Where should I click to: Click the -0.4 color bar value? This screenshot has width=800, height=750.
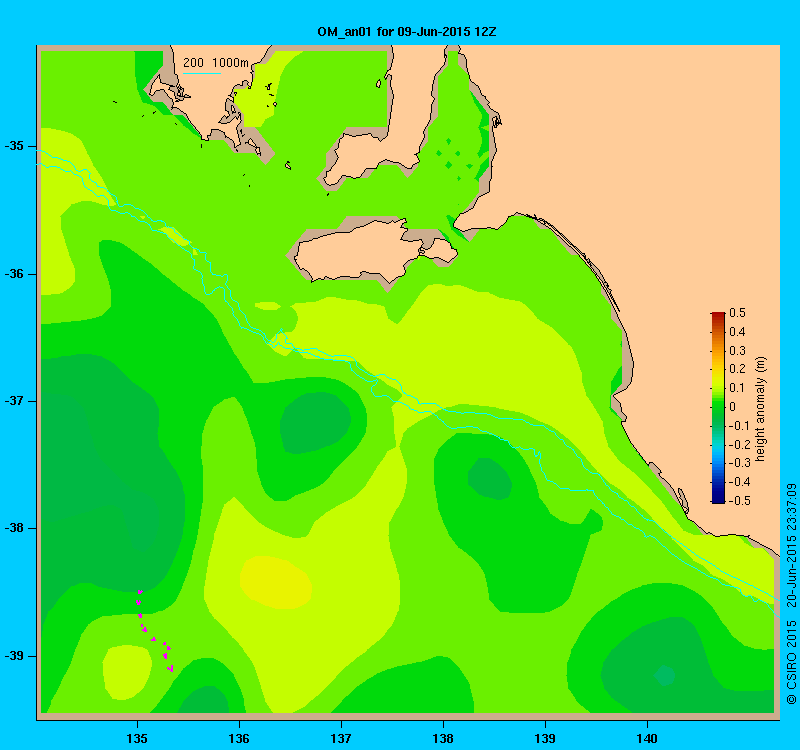click(738, 482)
